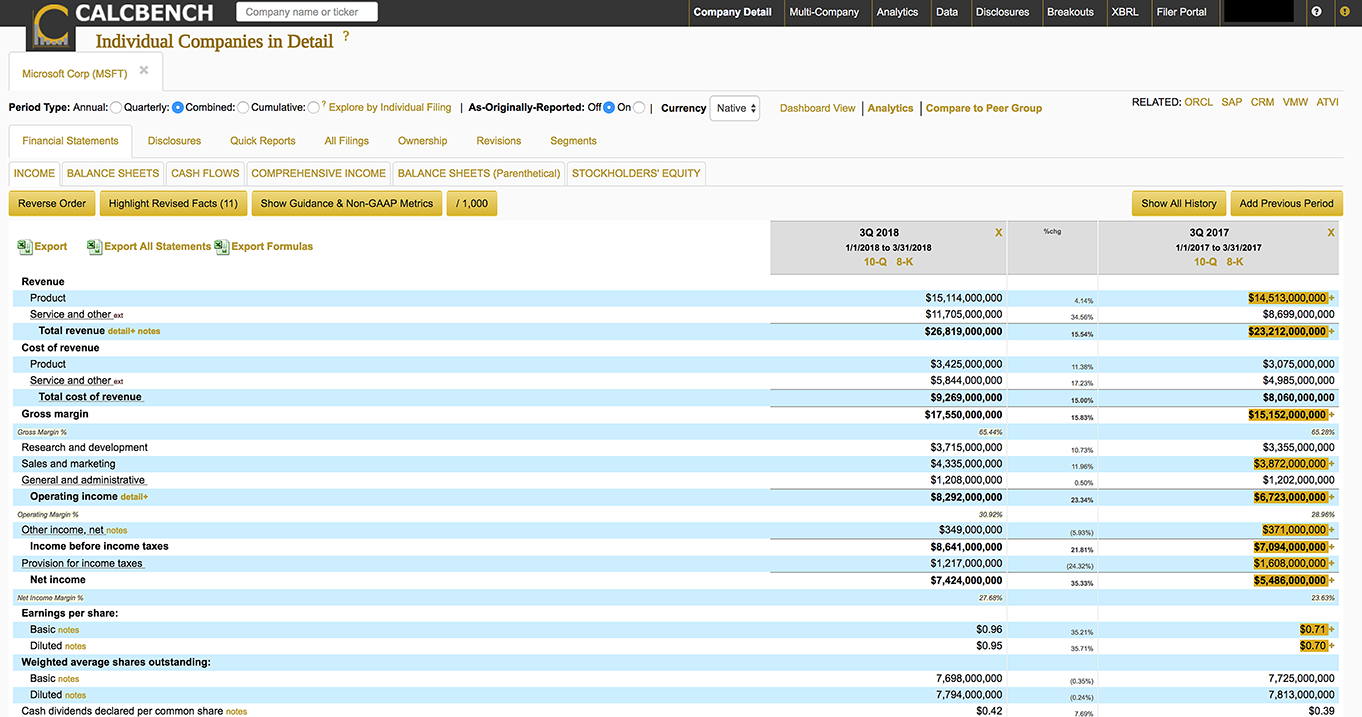Expand Total revenue detail+
Viewport: 1362px width, 717px height.
(120, 331)
